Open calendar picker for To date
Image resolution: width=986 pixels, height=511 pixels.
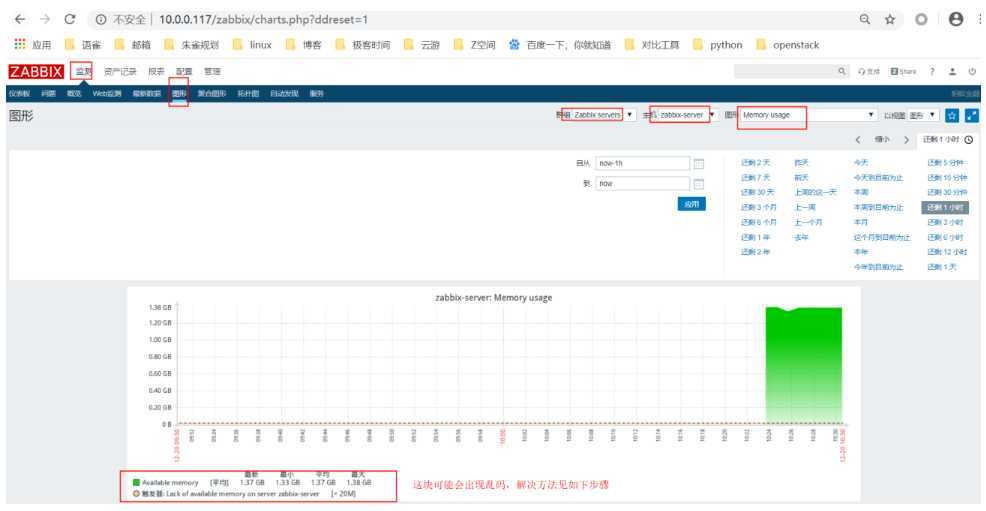pos(698,184)
